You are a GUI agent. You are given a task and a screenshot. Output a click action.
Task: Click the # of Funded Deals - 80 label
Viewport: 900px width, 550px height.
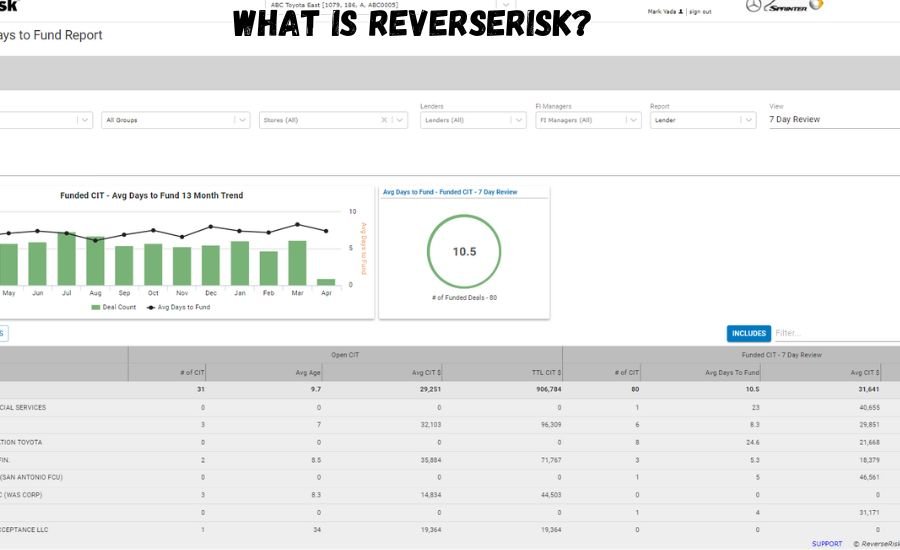pyautogui.click(x=464, y=297)
